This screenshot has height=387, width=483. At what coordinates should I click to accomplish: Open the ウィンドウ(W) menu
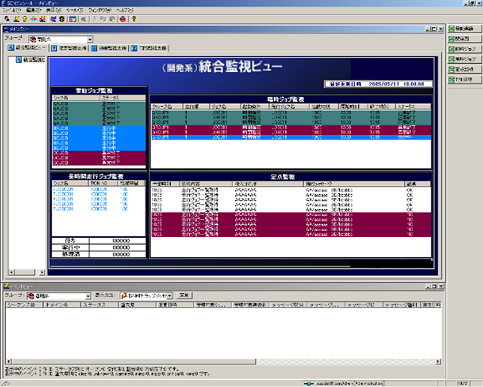pos(99,10)
